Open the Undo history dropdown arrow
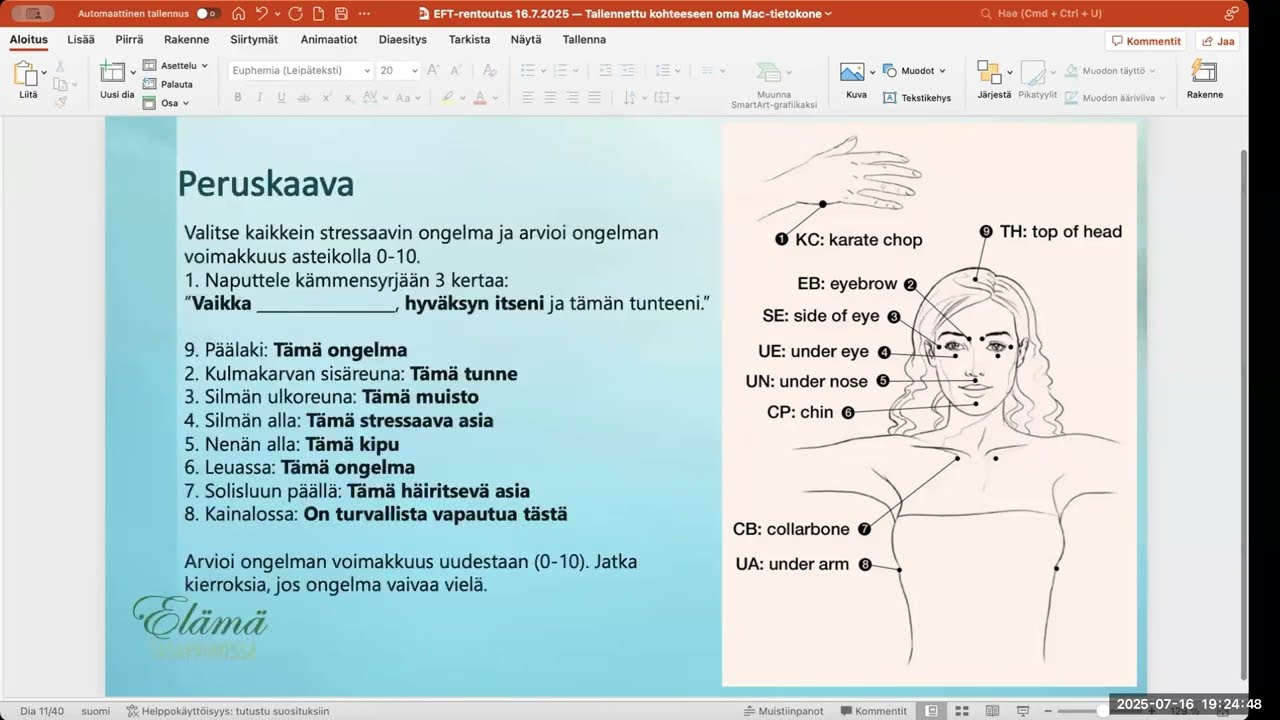Viewport: 1280px width, 720px height. 276,14
